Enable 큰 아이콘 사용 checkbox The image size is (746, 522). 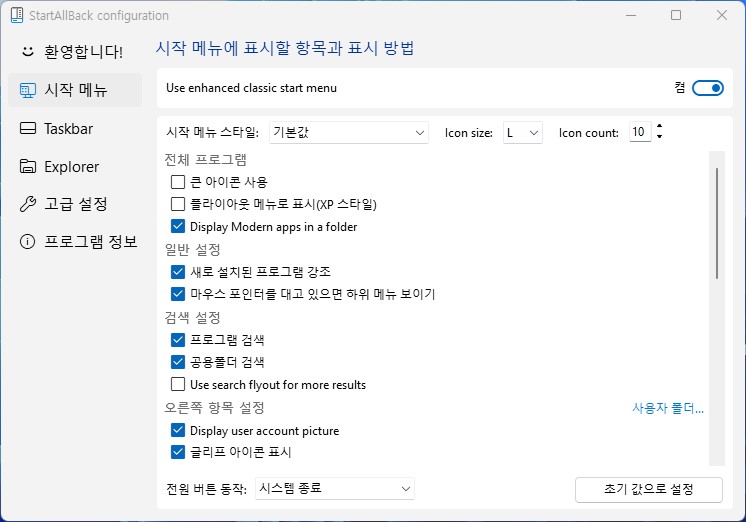click(177, 182)
